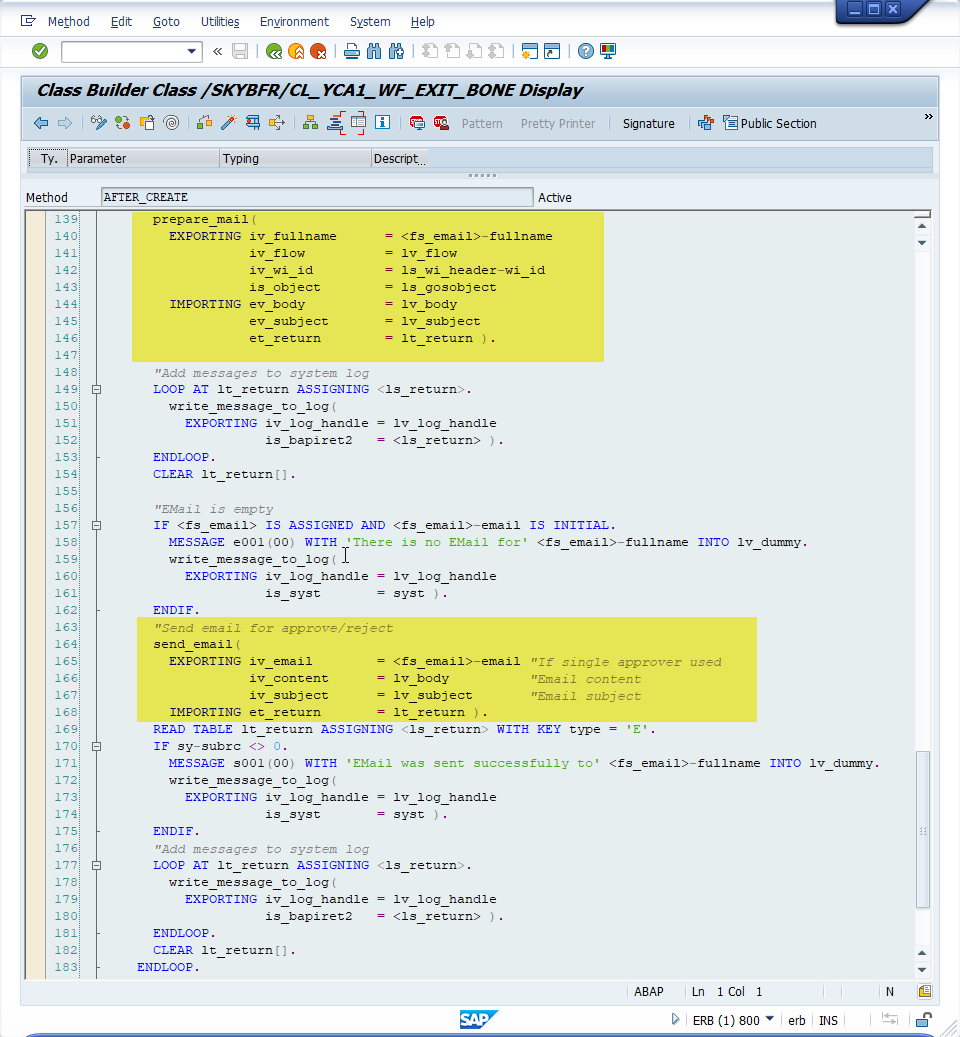Collapse the LOOP block at line 149

[97, 390]
